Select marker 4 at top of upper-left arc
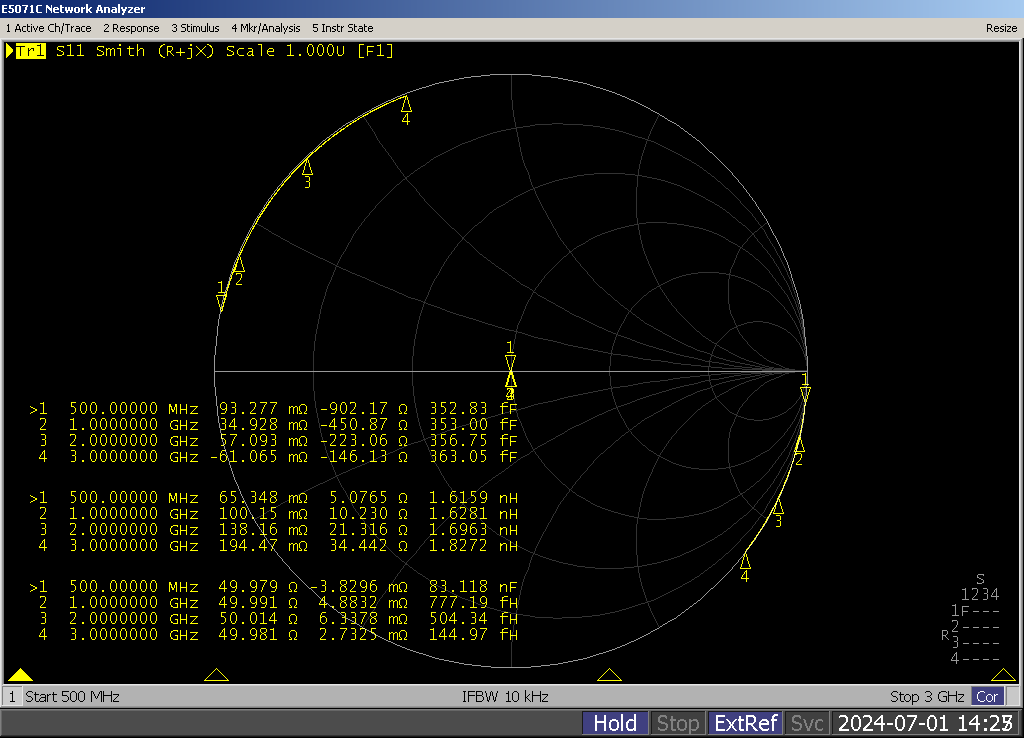 (406, 103)
